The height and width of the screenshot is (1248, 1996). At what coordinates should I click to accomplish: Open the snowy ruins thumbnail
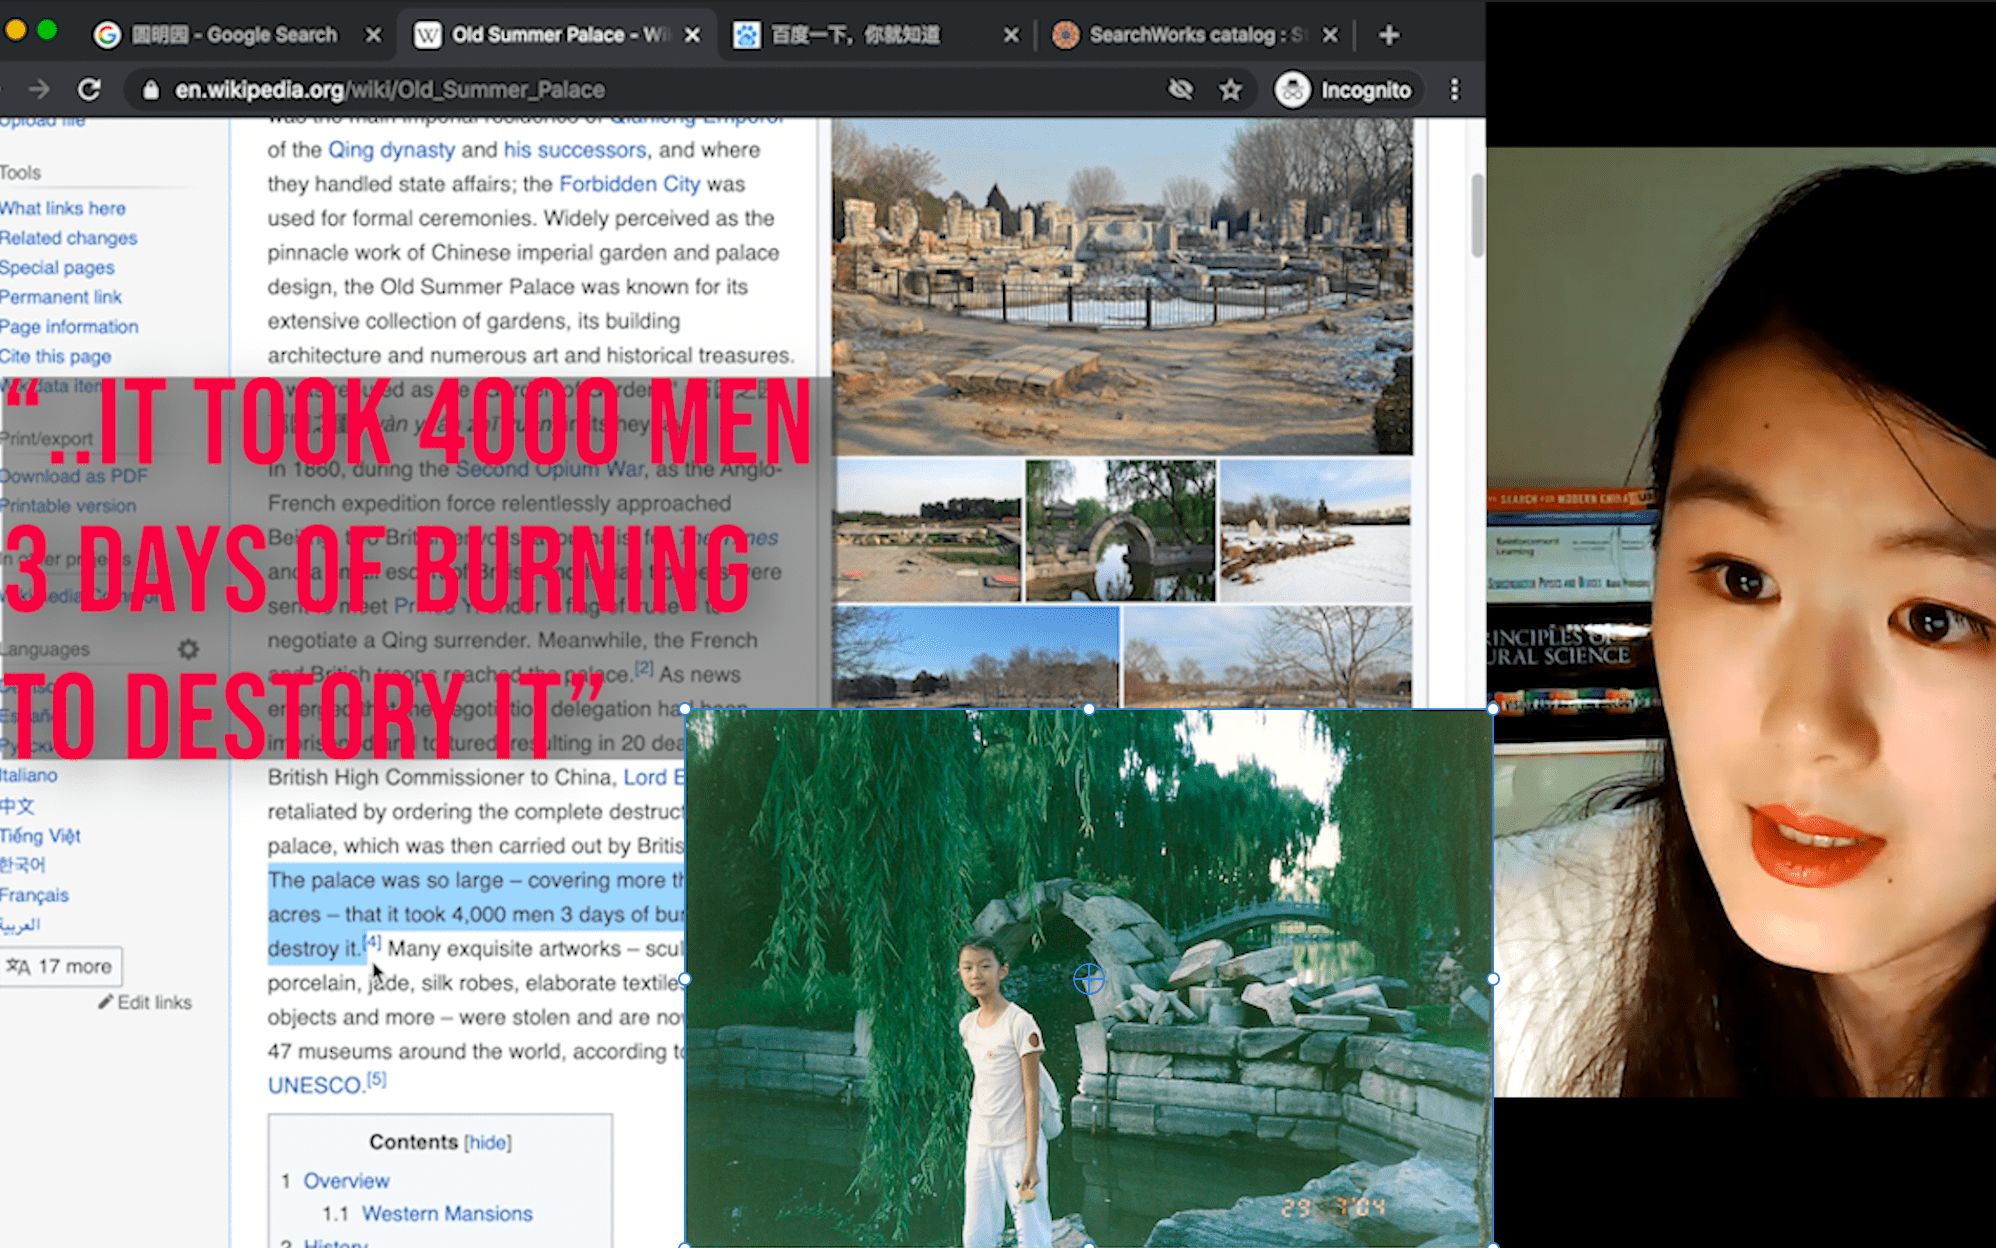tap(1315, 530)
